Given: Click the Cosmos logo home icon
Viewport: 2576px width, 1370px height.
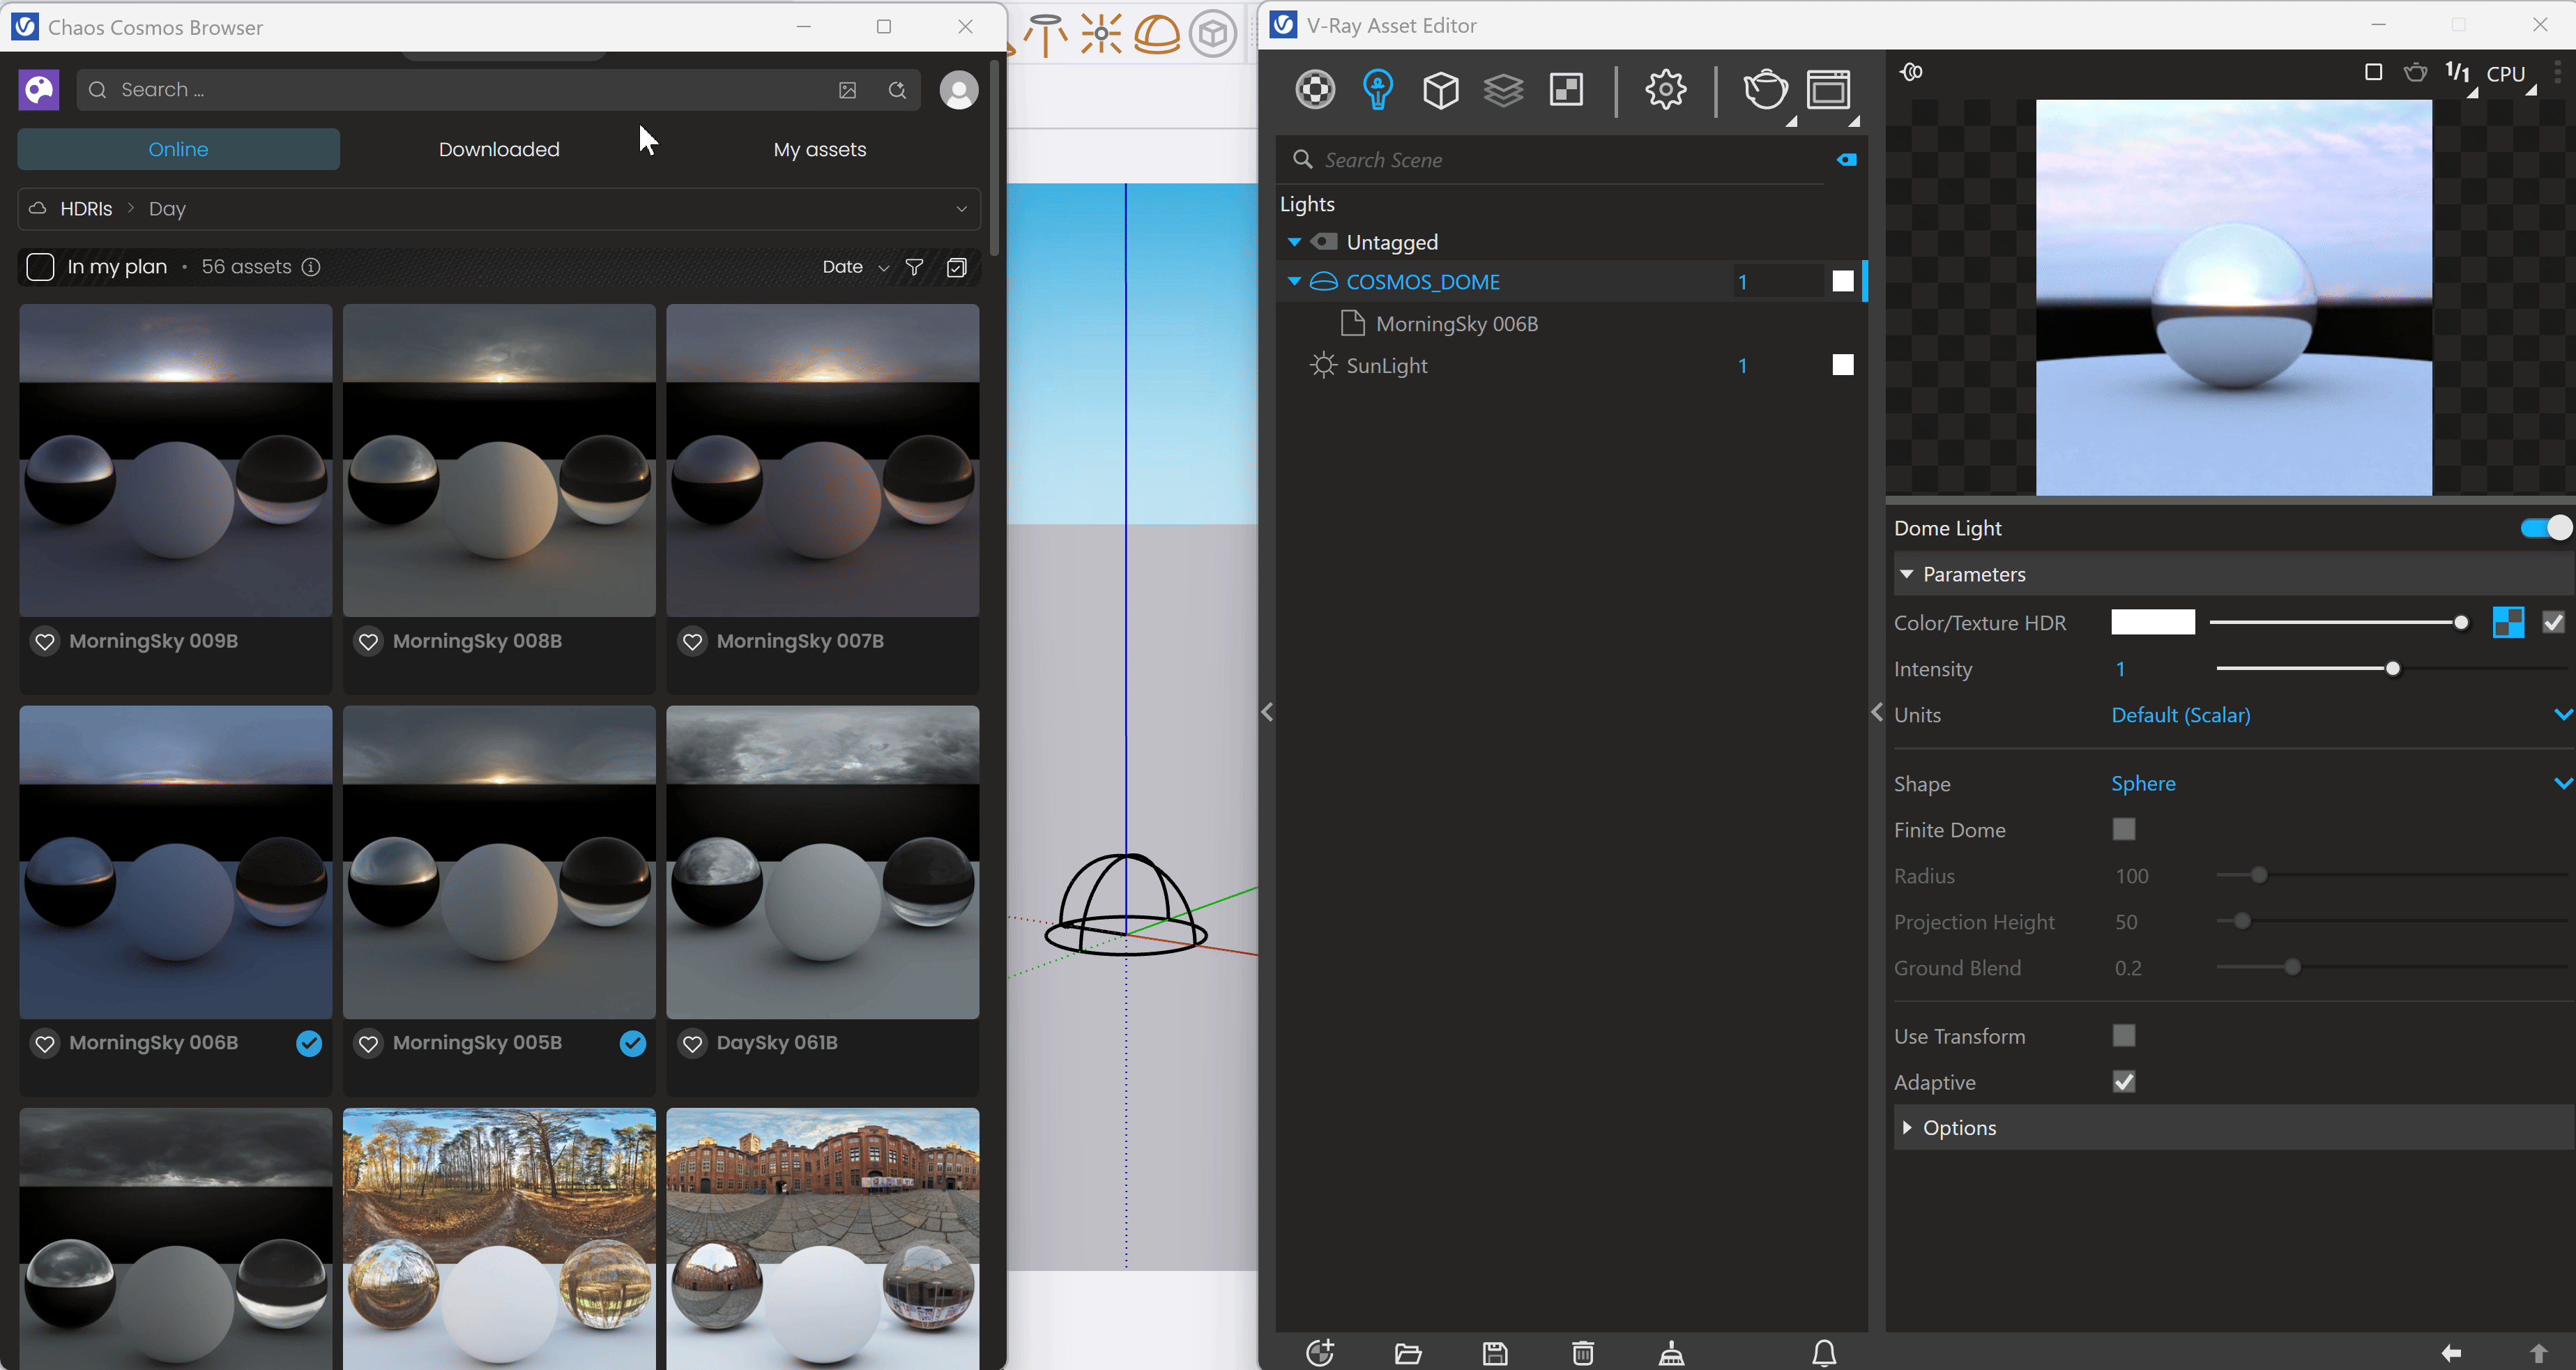Looking at the screenshot, I should 39,90.
